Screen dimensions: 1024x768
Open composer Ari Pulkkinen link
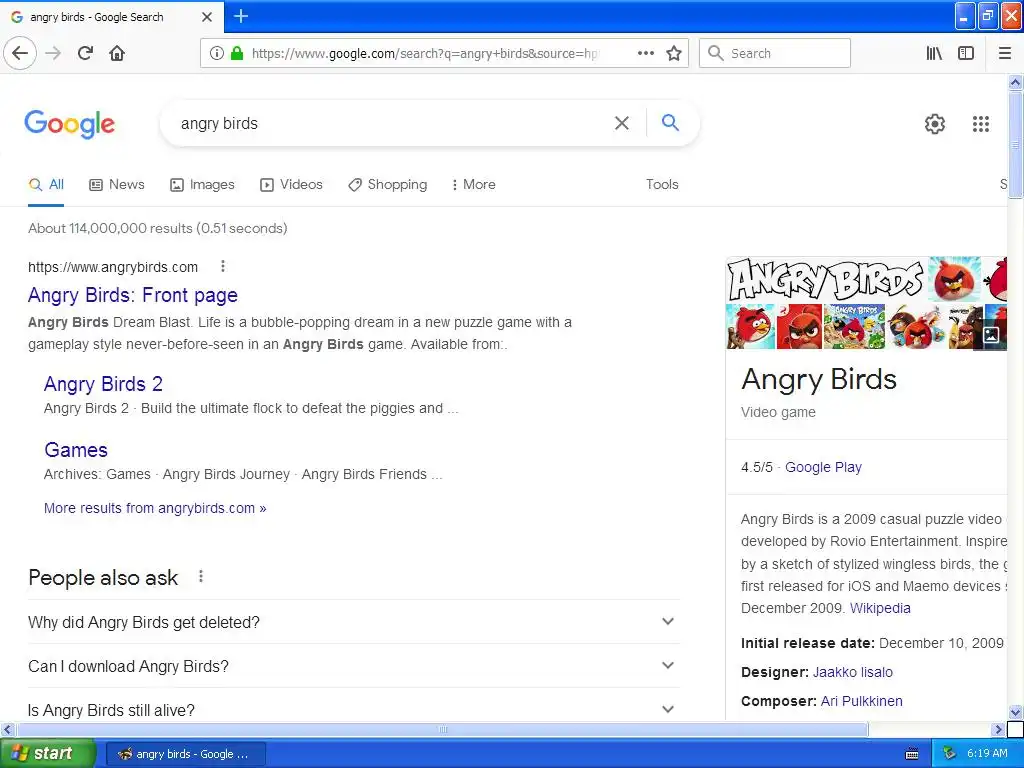coord(861,701)
